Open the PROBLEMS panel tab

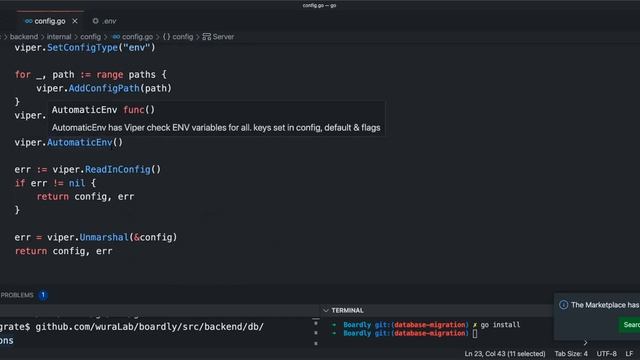(x=17, y=295)
